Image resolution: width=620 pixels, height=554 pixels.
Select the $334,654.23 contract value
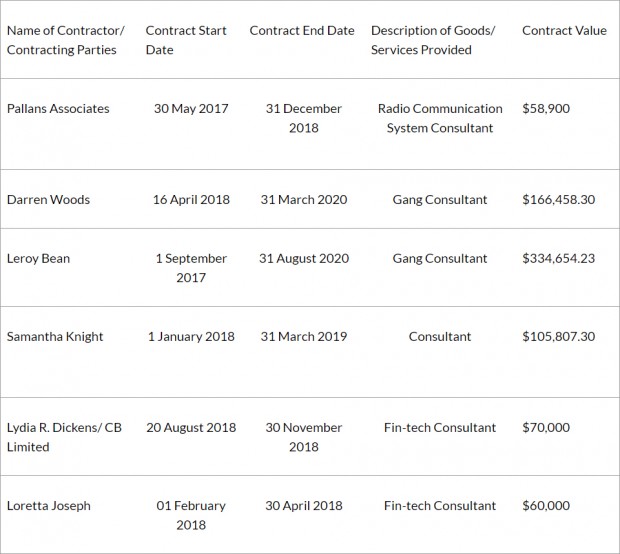point(558,258)
